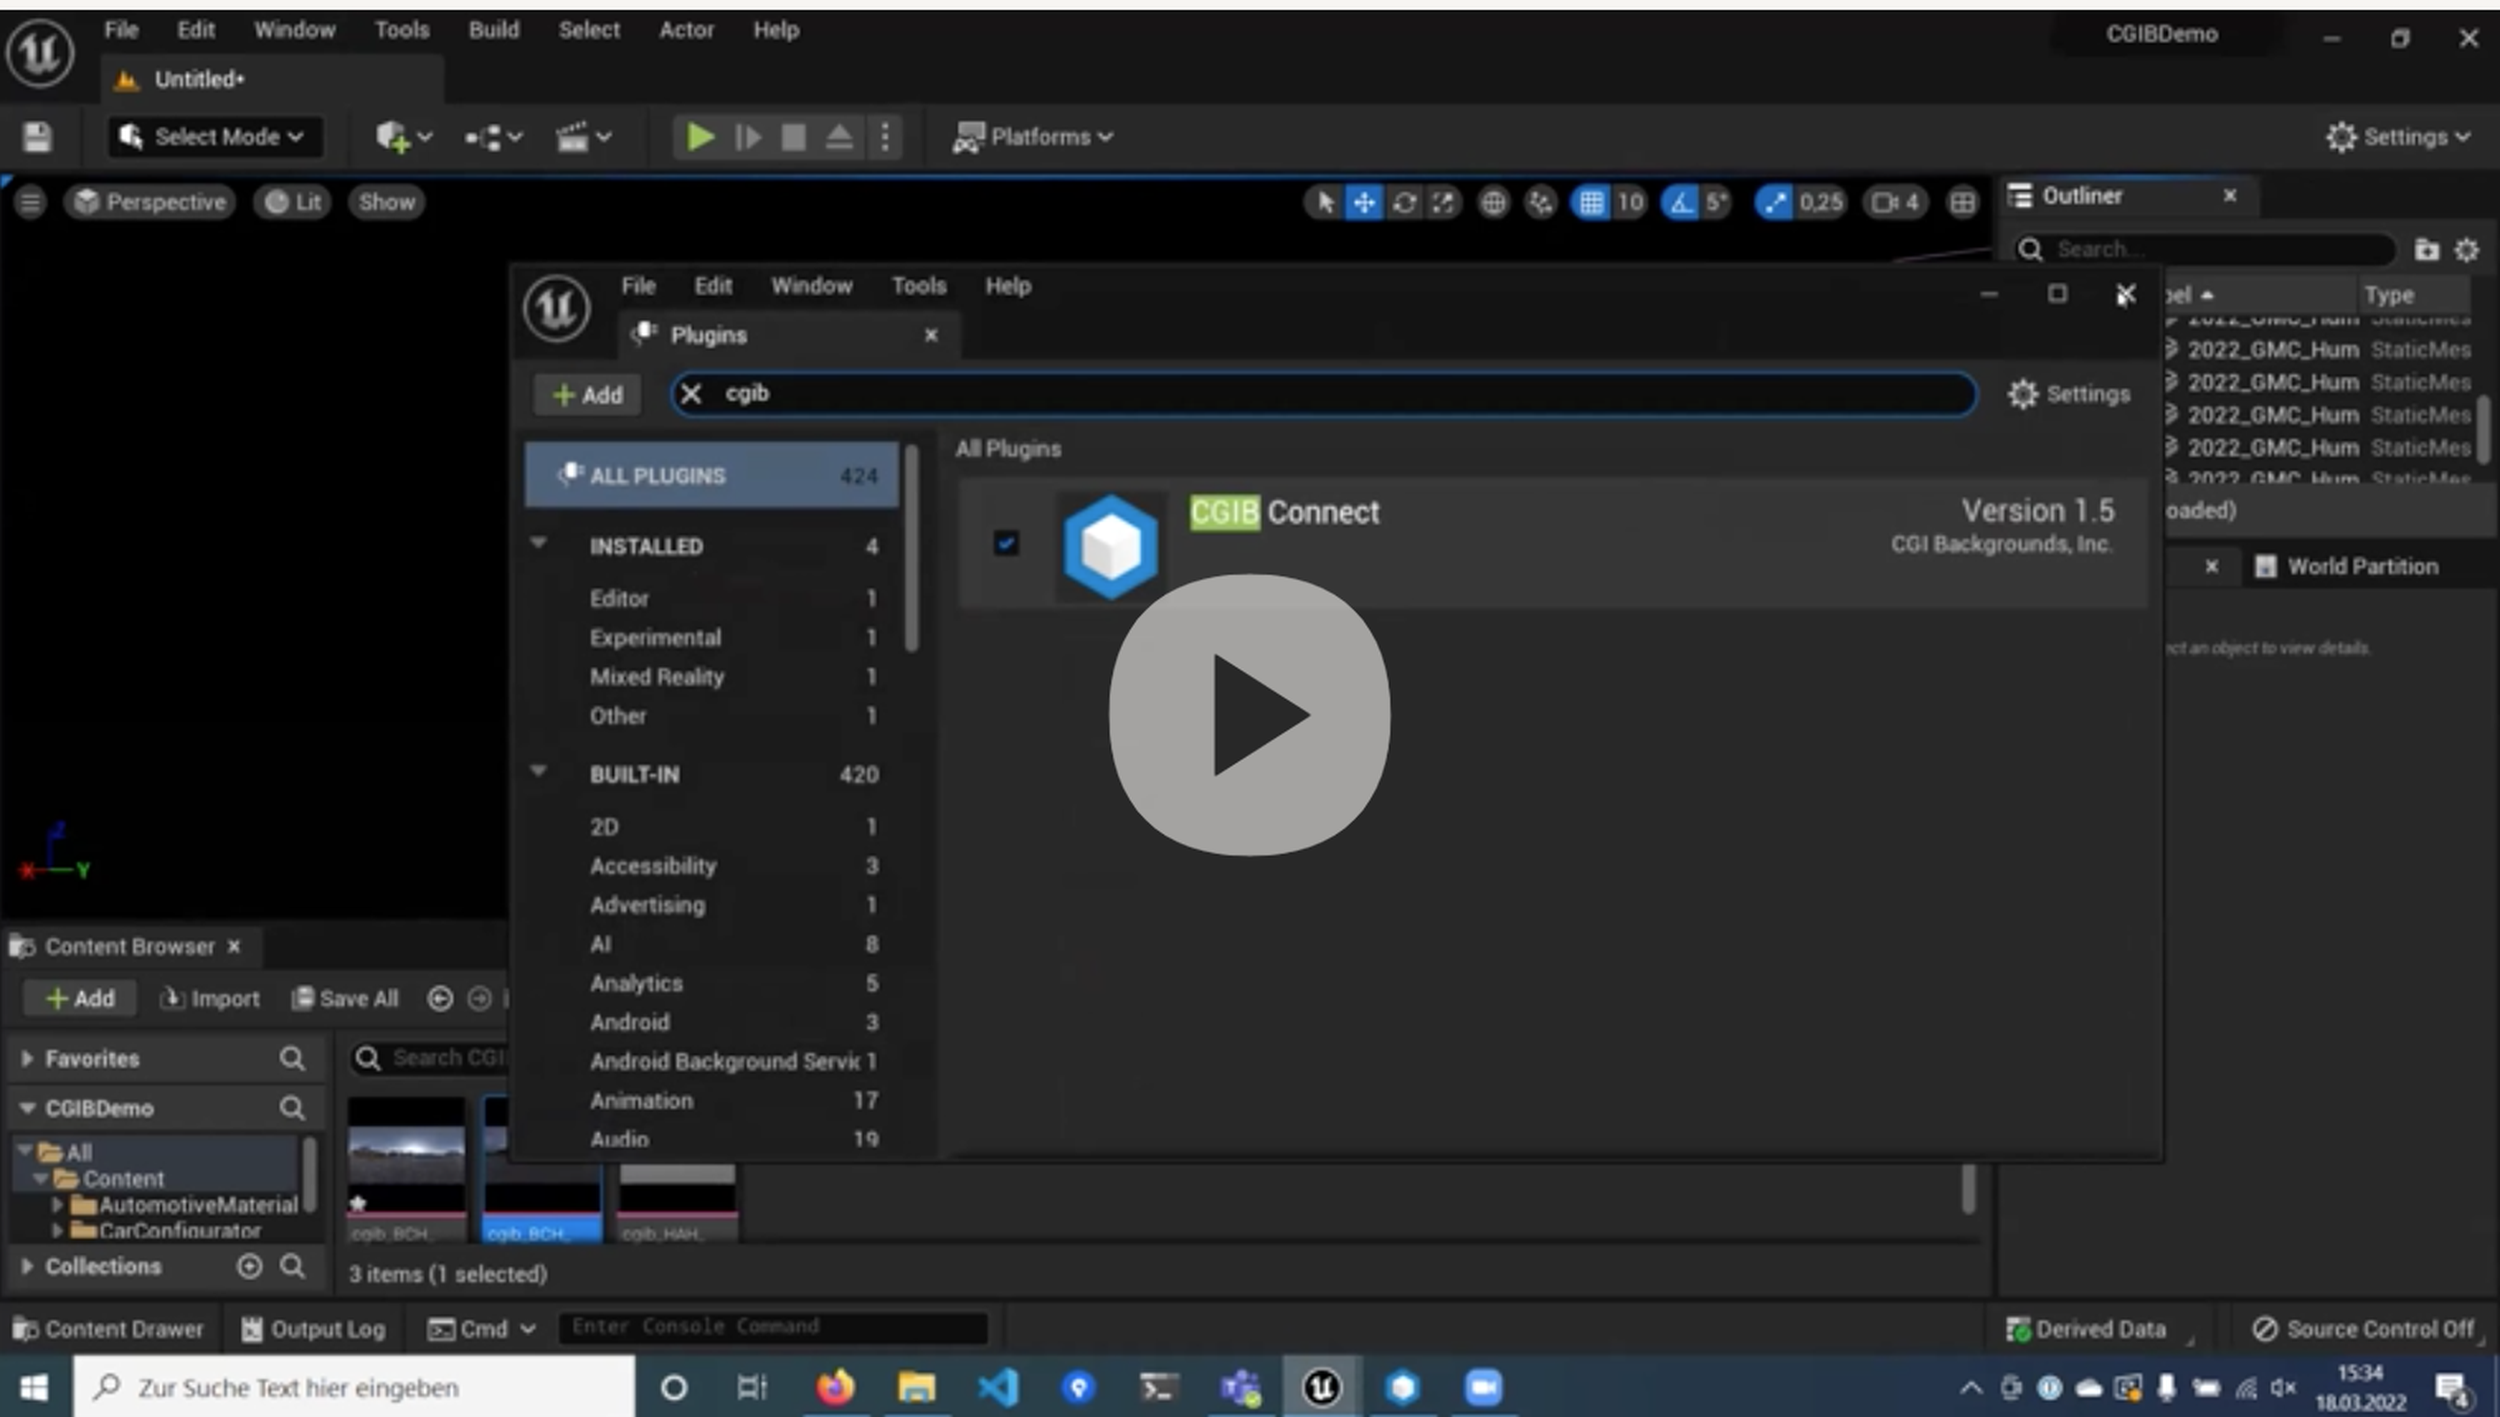Click the viewport layout grid icon
2500x1417 pixels.
[x=1962, y=203]
